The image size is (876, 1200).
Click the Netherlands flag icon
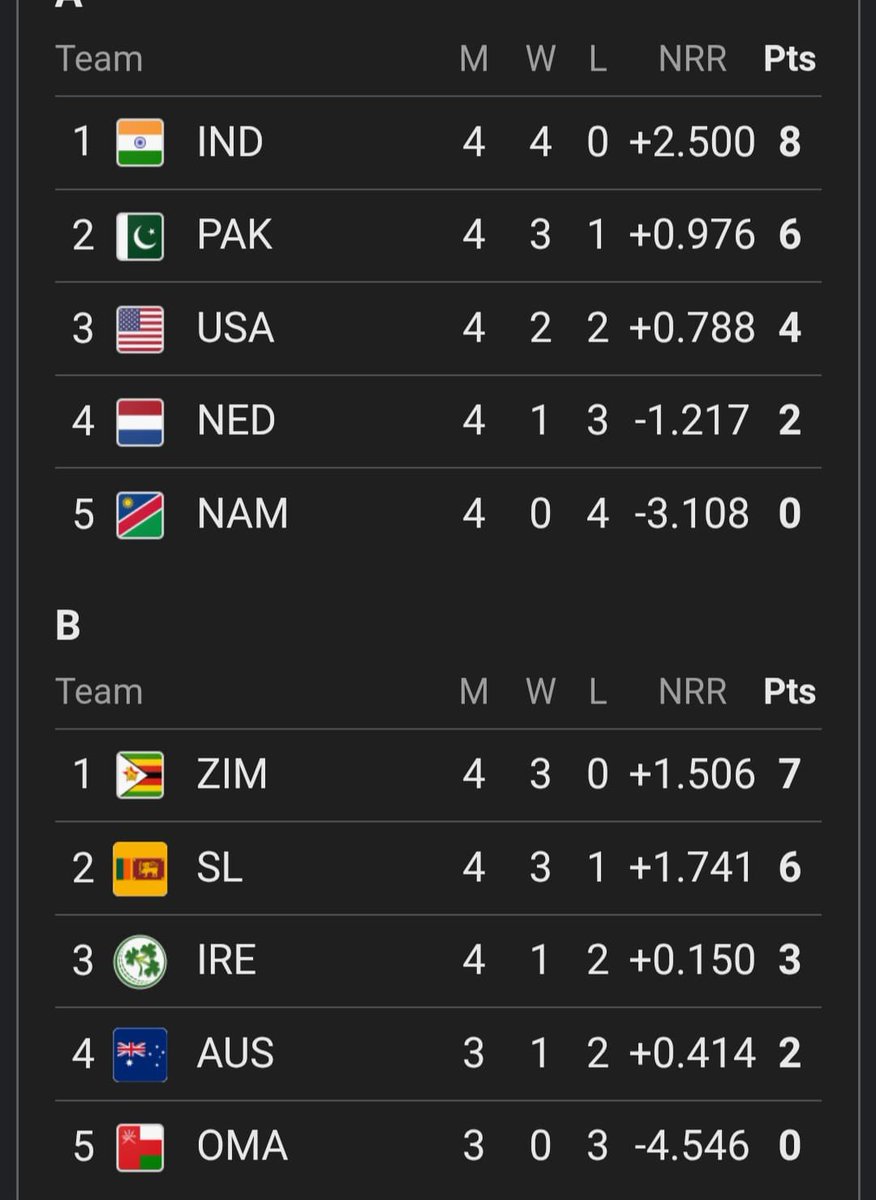pyautogui.click(x=140, y=422)
